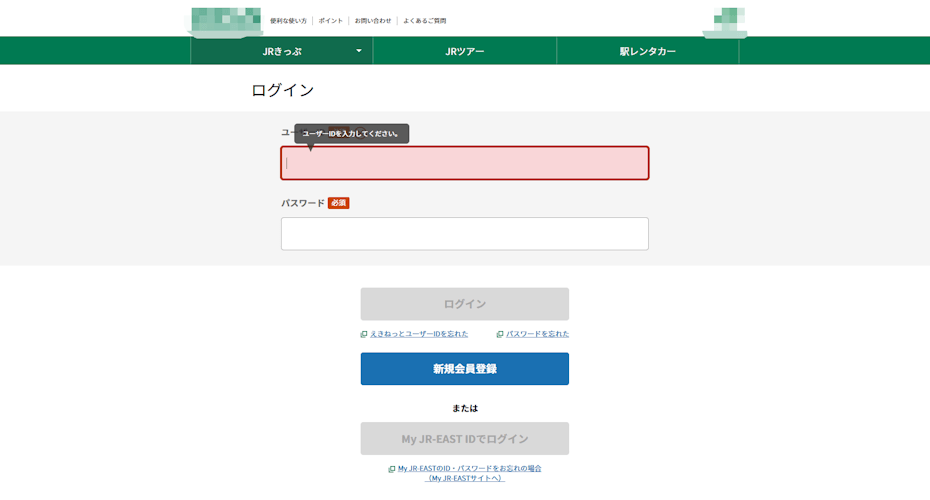Screen dimensions: 930x500
Task: Open the お問い合わせ header link
Action: [372, 21]
